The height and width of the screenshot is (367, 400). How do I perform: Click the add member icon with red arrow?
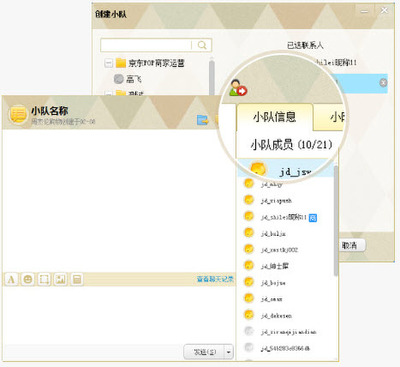pyautogui.click(x=238, y=88)
